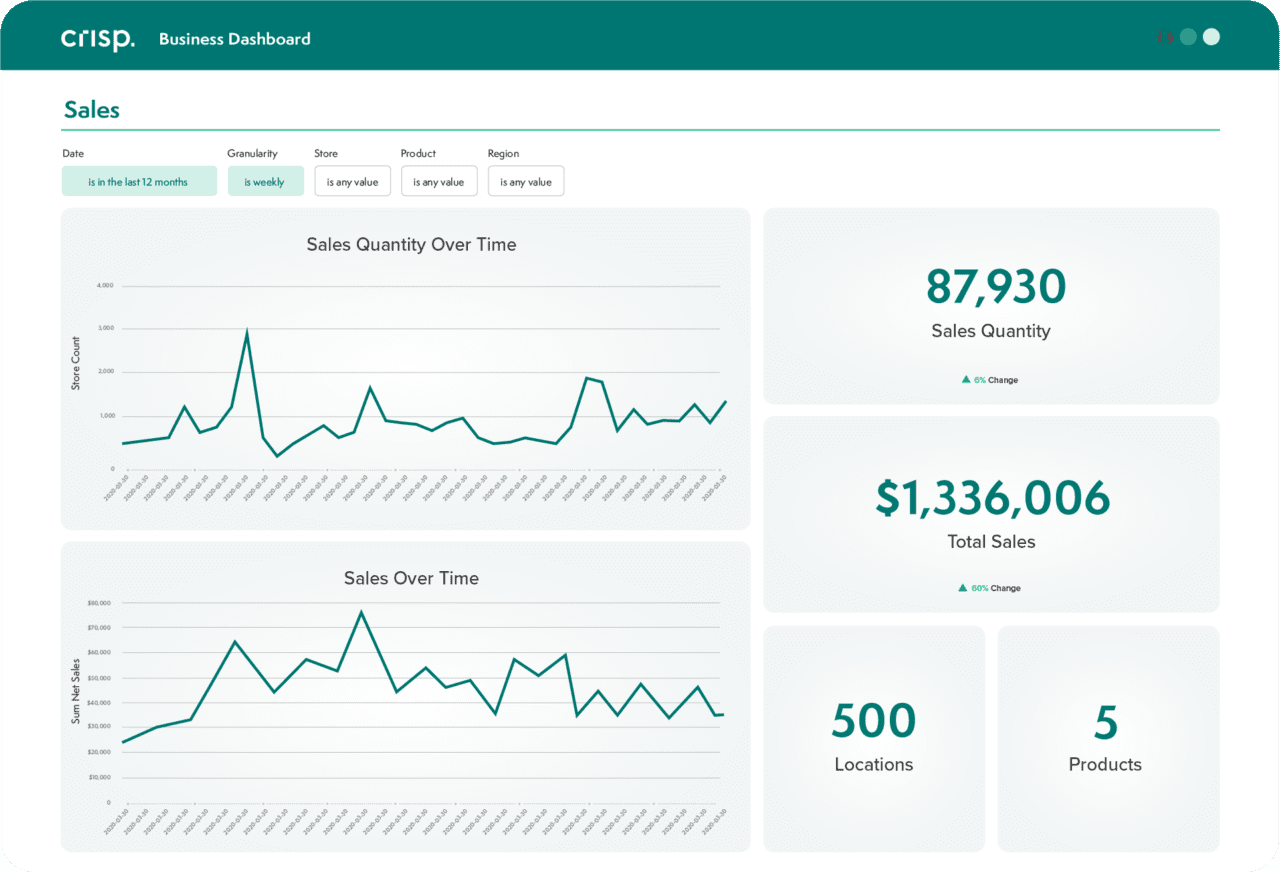This screenshot has height=873, width=1280.
Task: Click the crisp logo in header
Action: 97,39
